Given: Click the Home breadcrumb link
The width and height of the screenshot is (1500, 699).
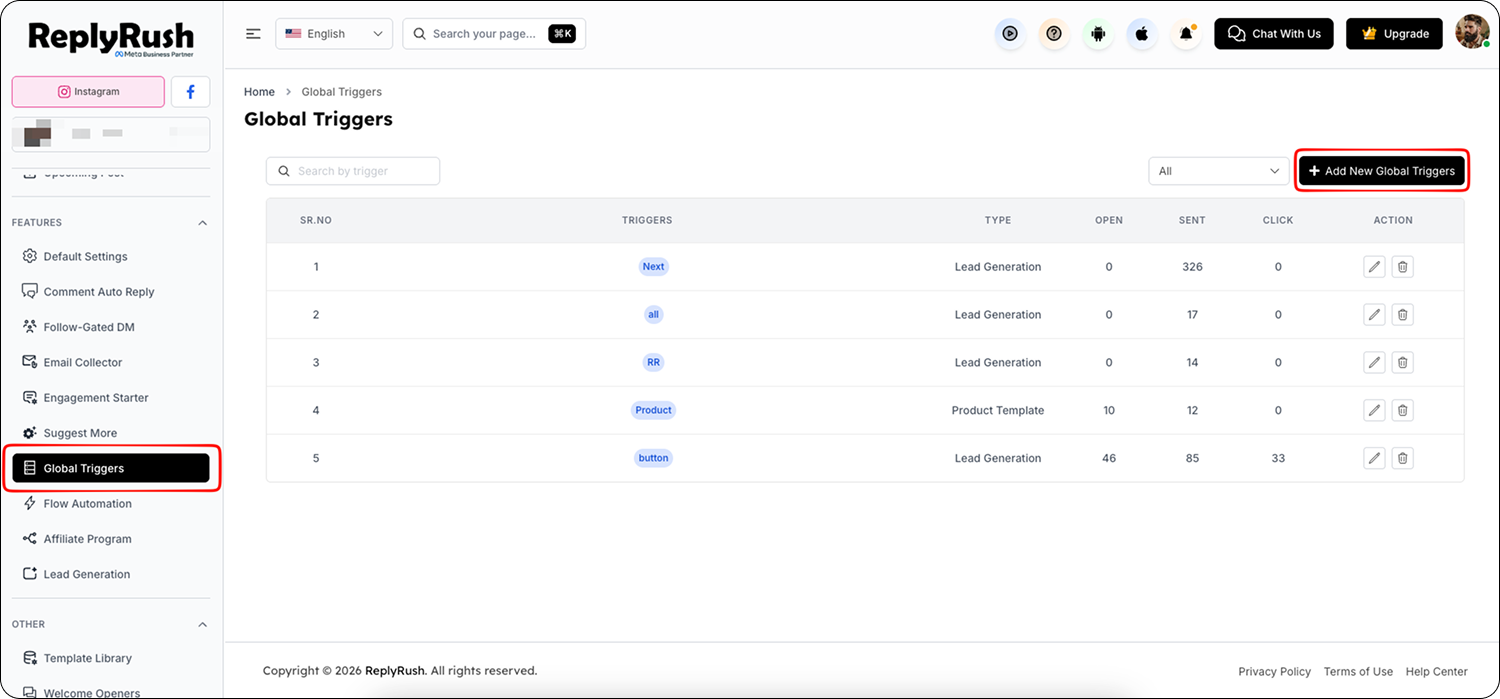Looking at the screenshot, I should pos(259,92).
